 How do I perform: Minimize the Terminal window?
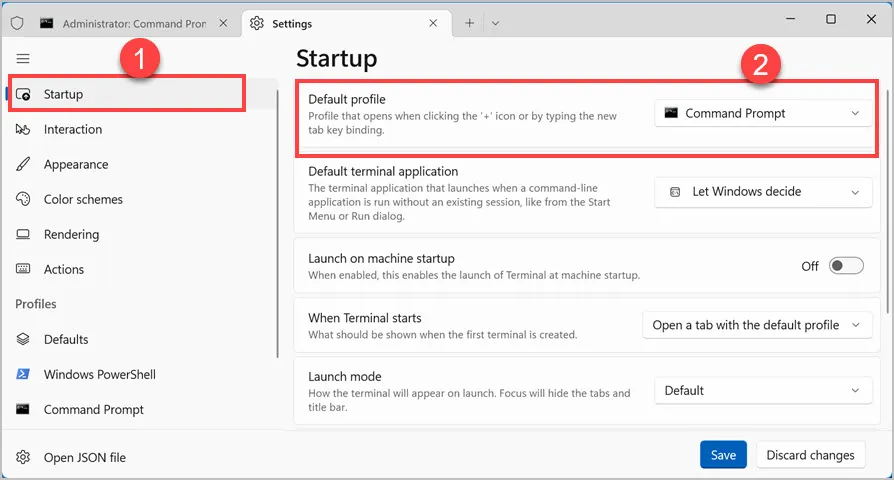pos(790,19)
